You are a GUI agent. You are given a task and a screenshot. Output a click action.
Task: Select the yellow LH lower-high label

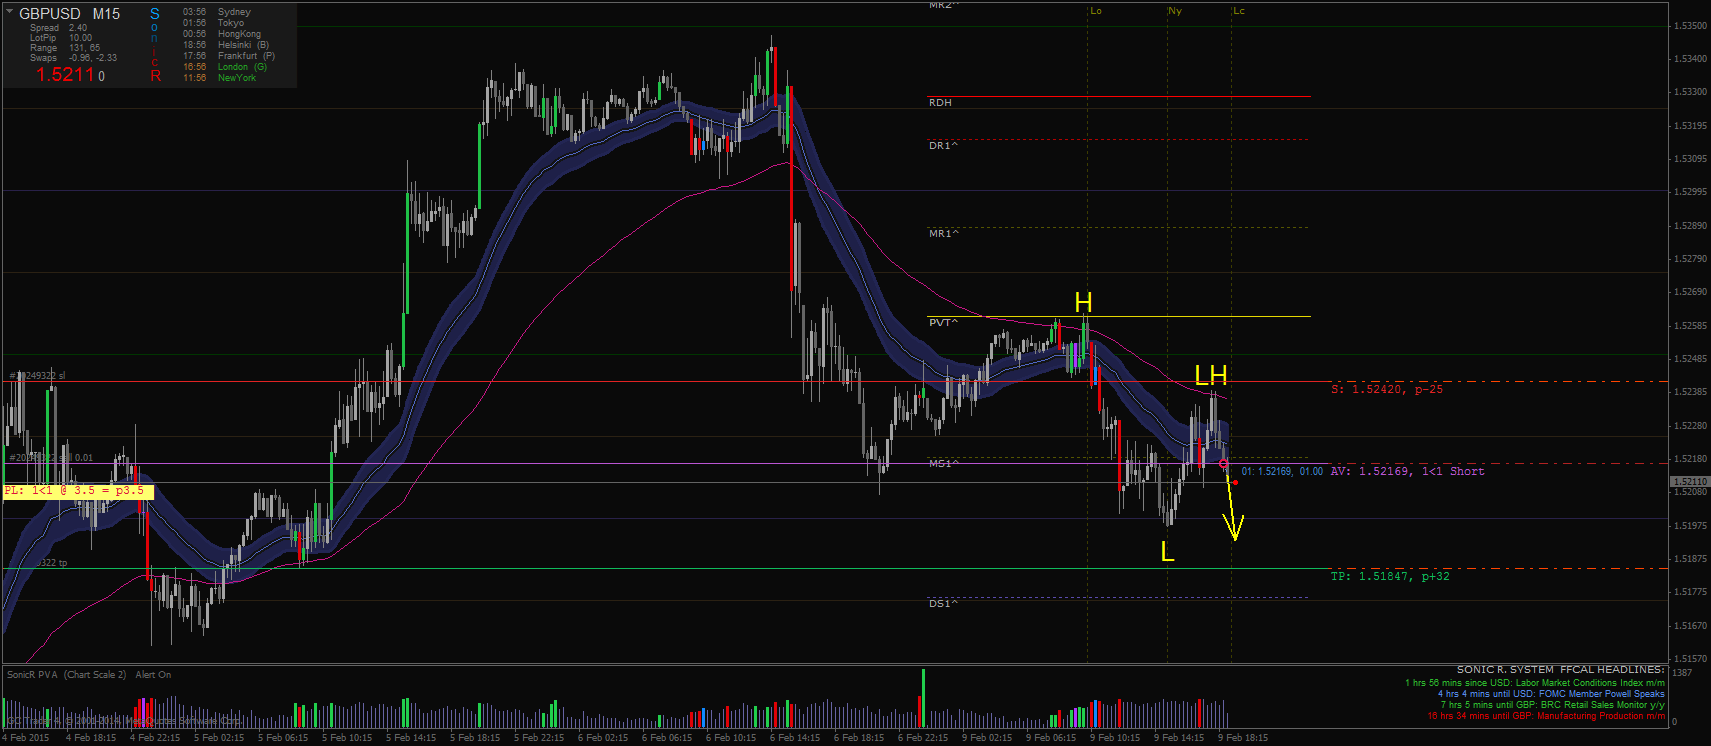coord(1211,376)
